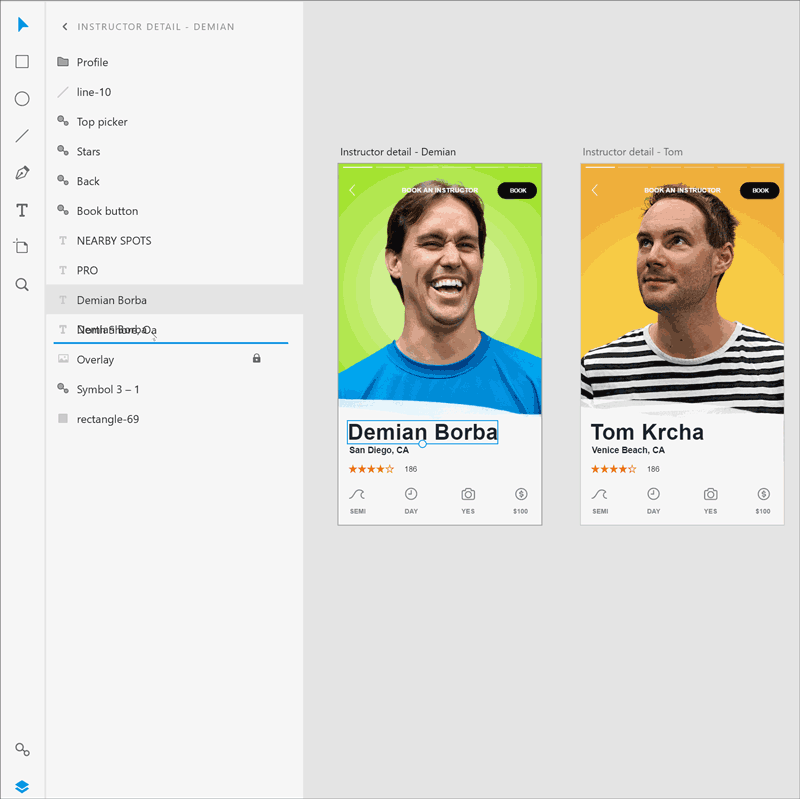Select the Rectangle tool
Screen dimensions: 800x799
(x=22, y=62)
